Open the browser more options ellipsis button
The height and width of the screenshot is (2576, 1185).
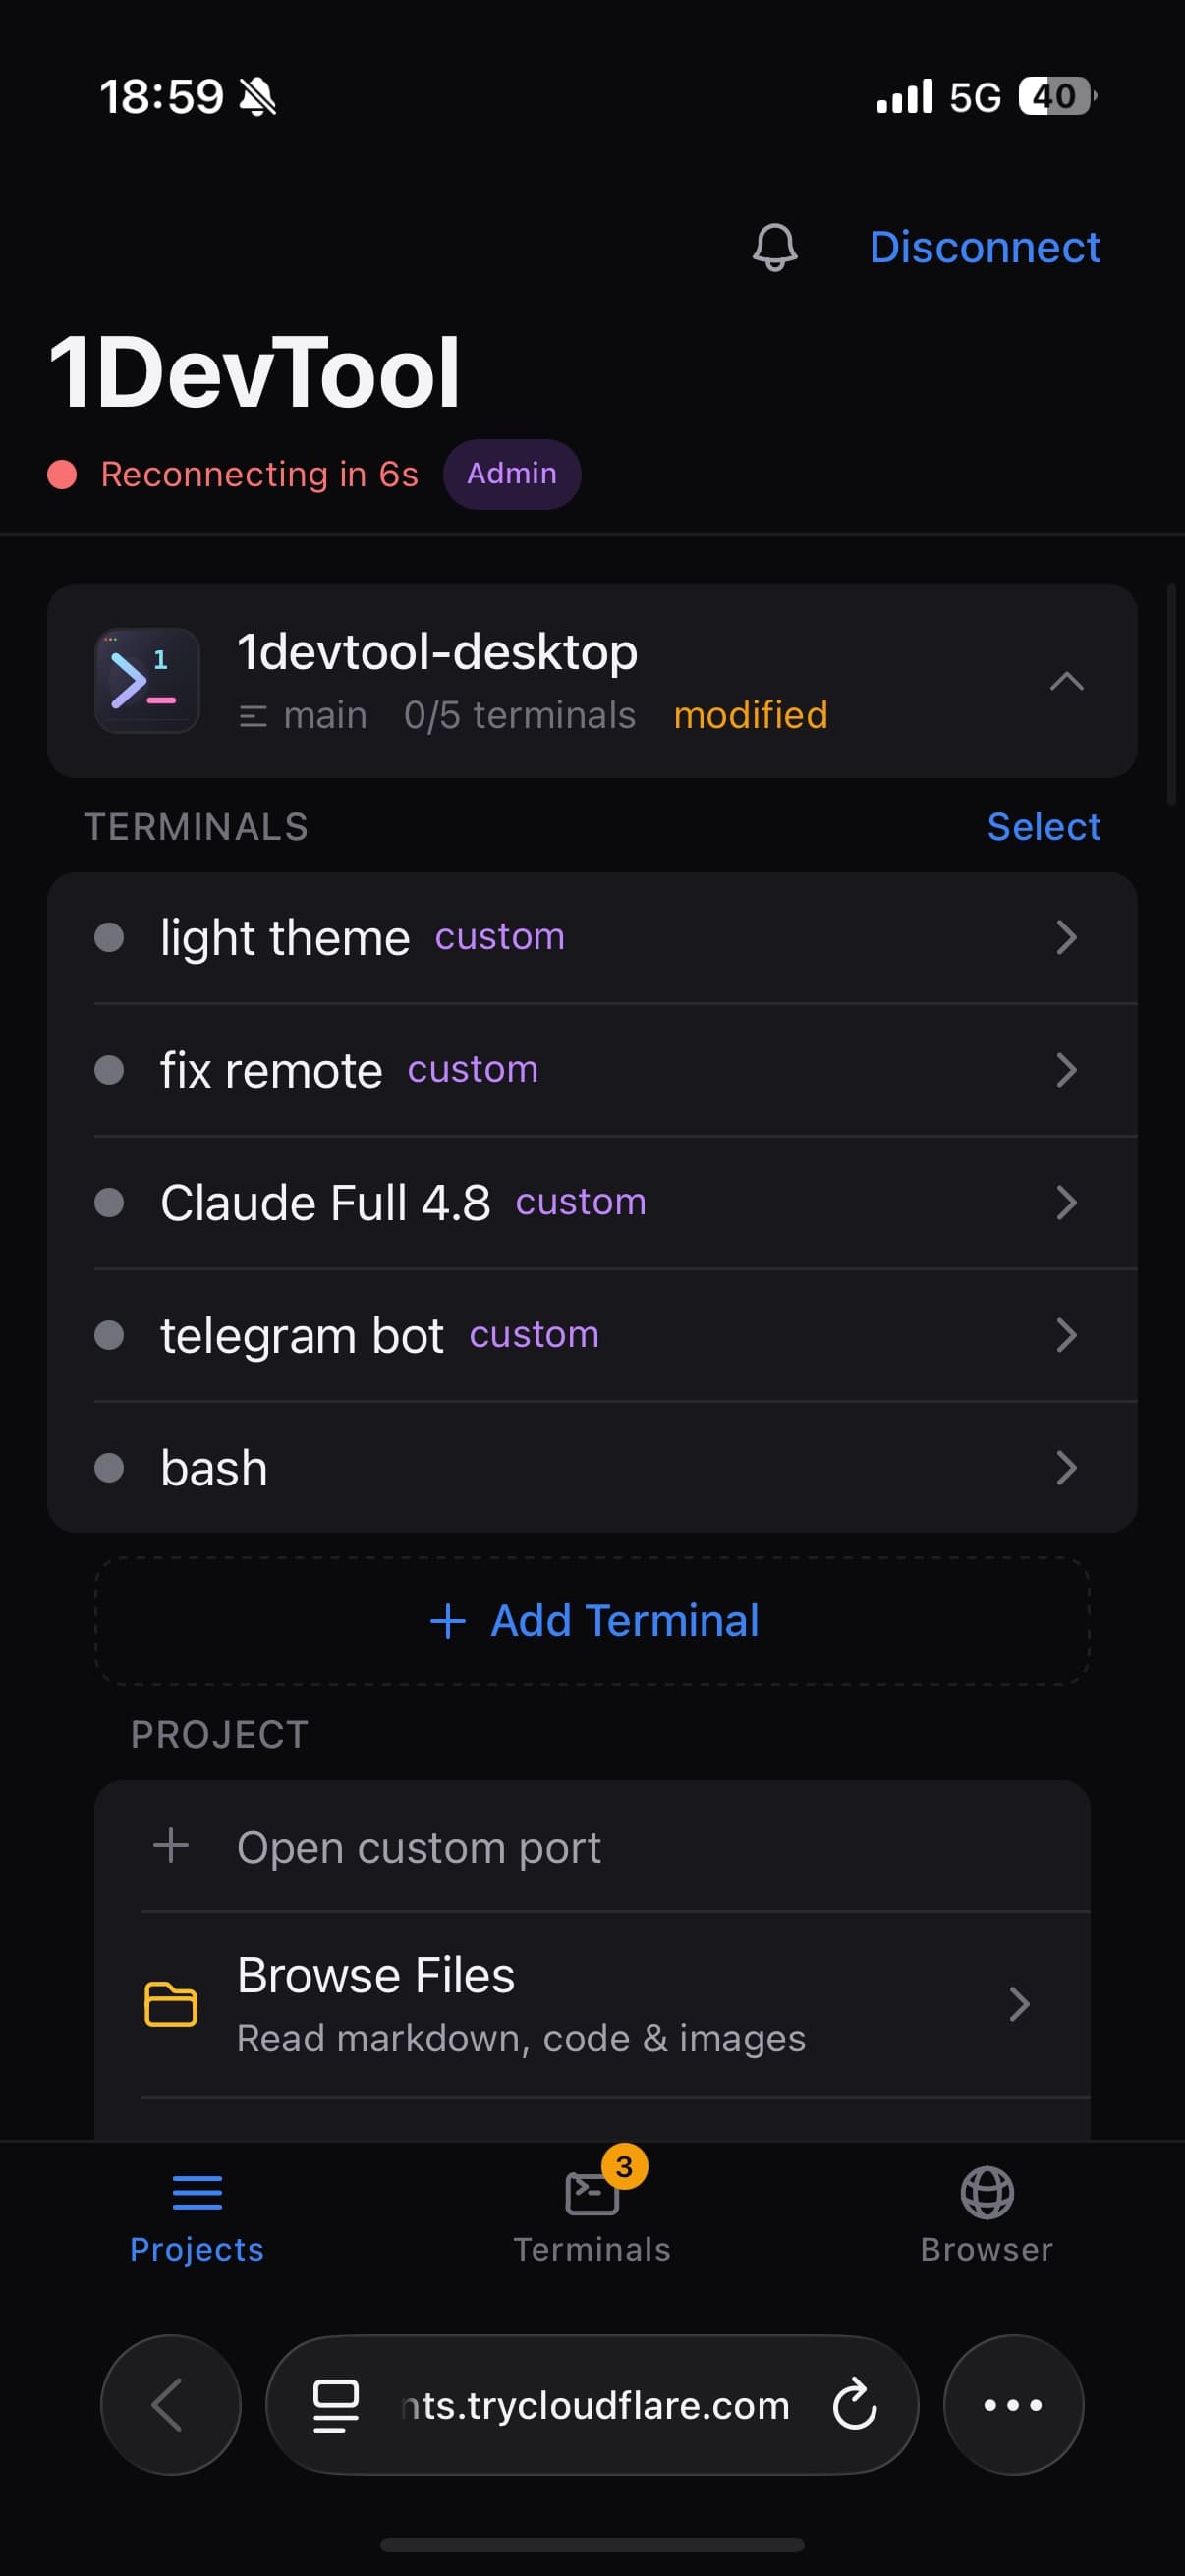point(1013,2404)
